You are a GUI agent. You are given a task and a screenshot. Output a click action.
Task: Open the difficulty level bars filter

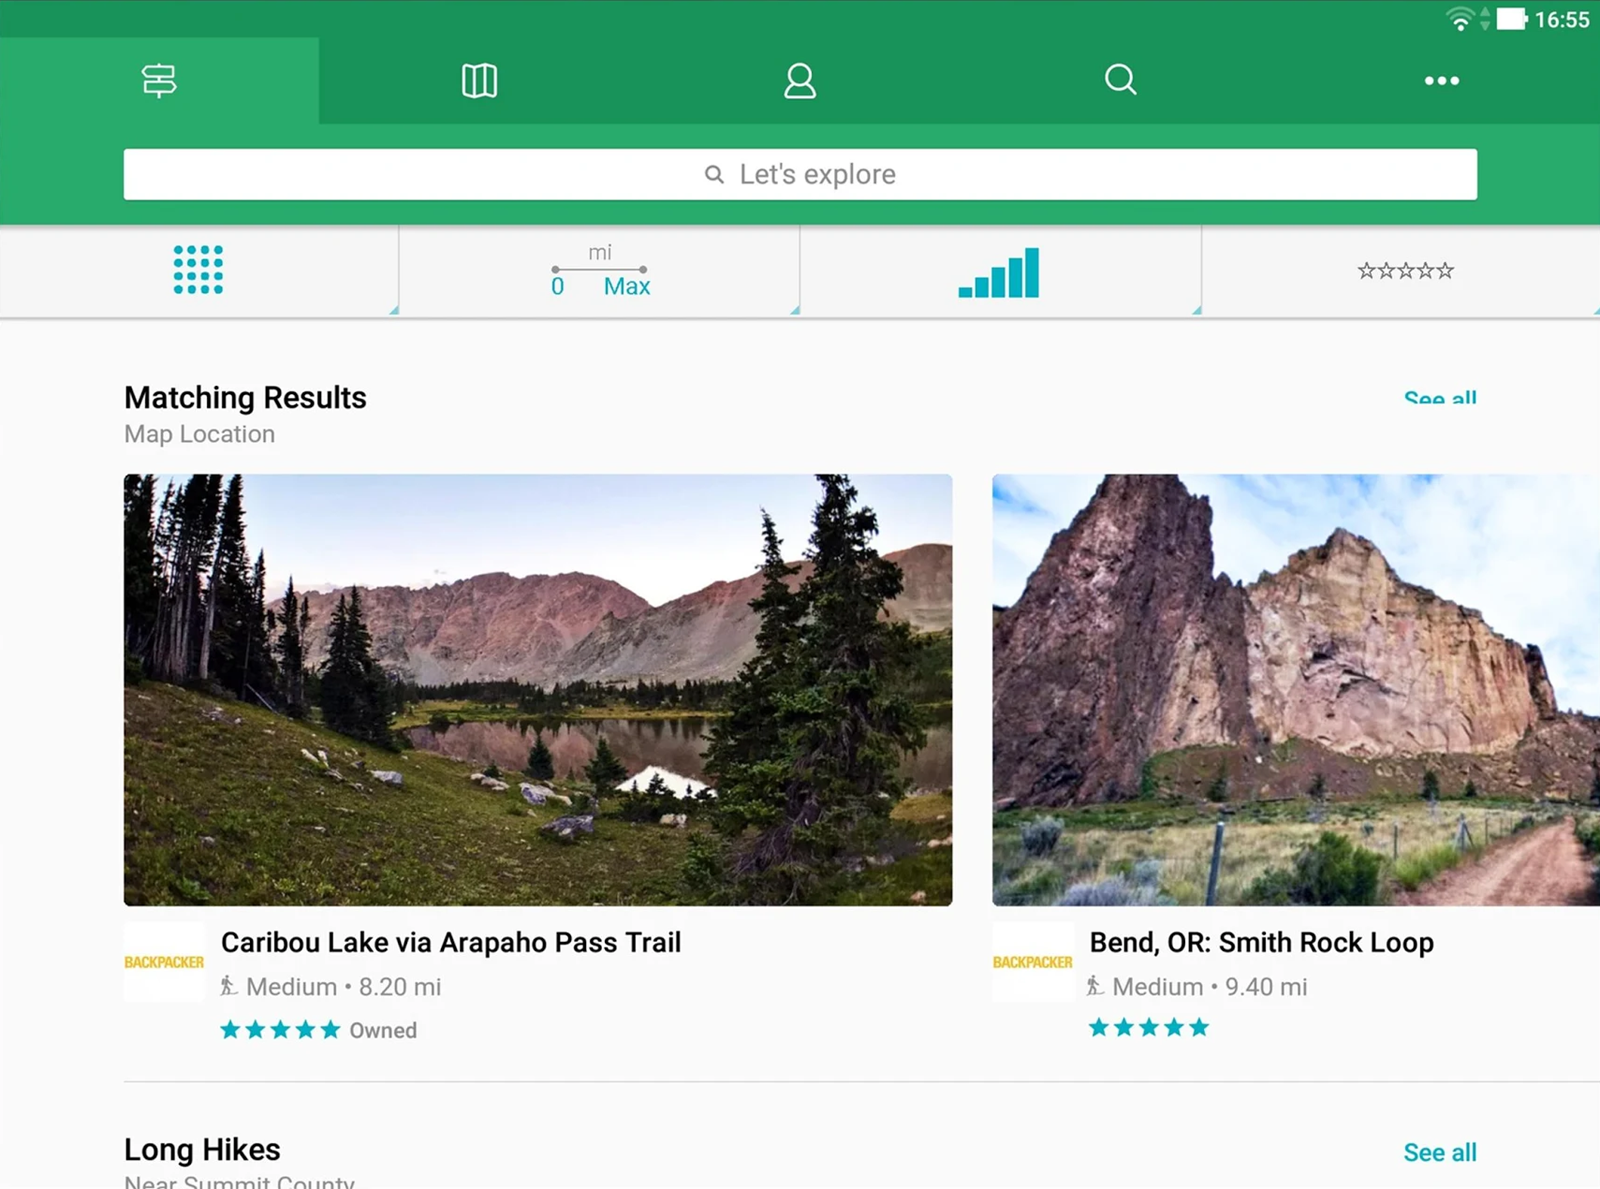tap(999, 272)
